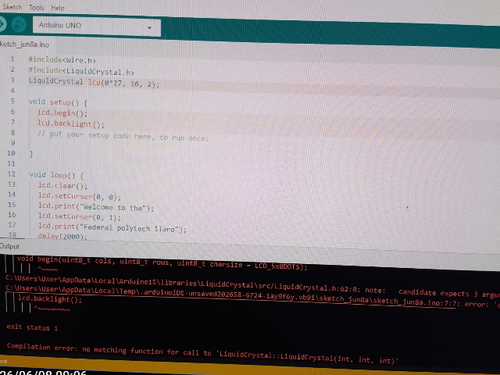500x375 pixels.
Task: Click the void setup() line
Action: (x=58, y=102)
